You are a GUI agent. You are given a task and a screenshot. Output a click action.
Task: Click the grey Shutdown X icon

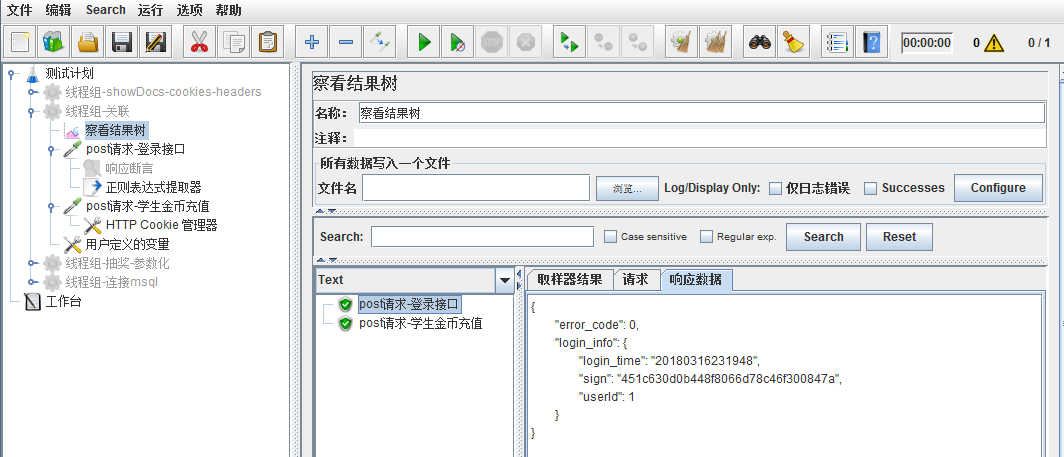525,43
